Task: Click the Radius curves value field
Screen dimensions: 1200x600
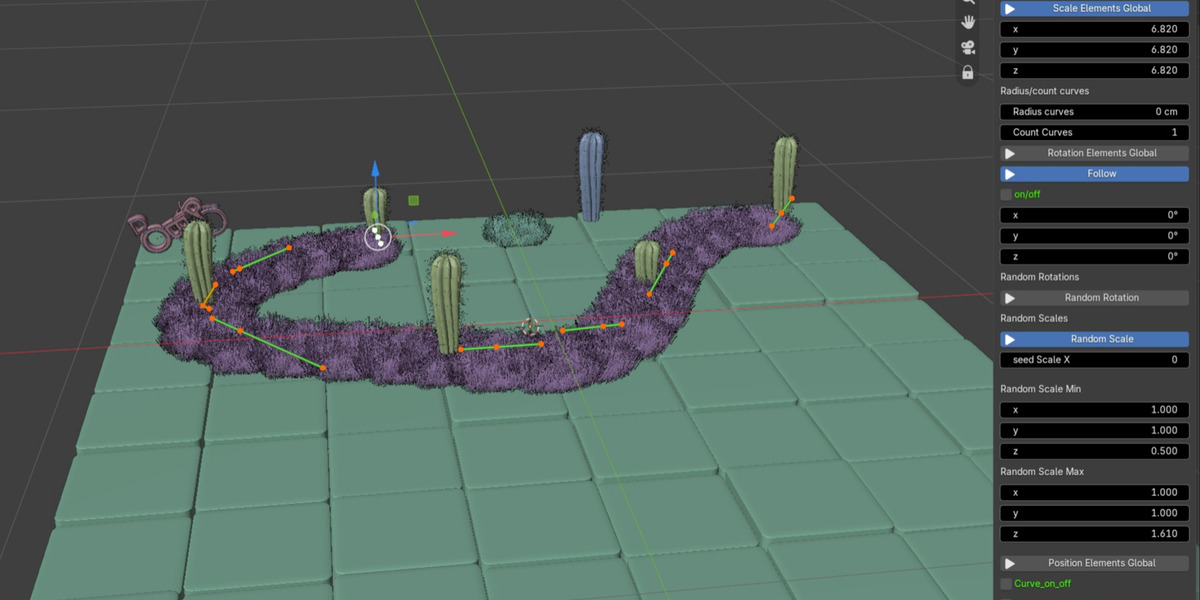Action: tap(1095, 112)
